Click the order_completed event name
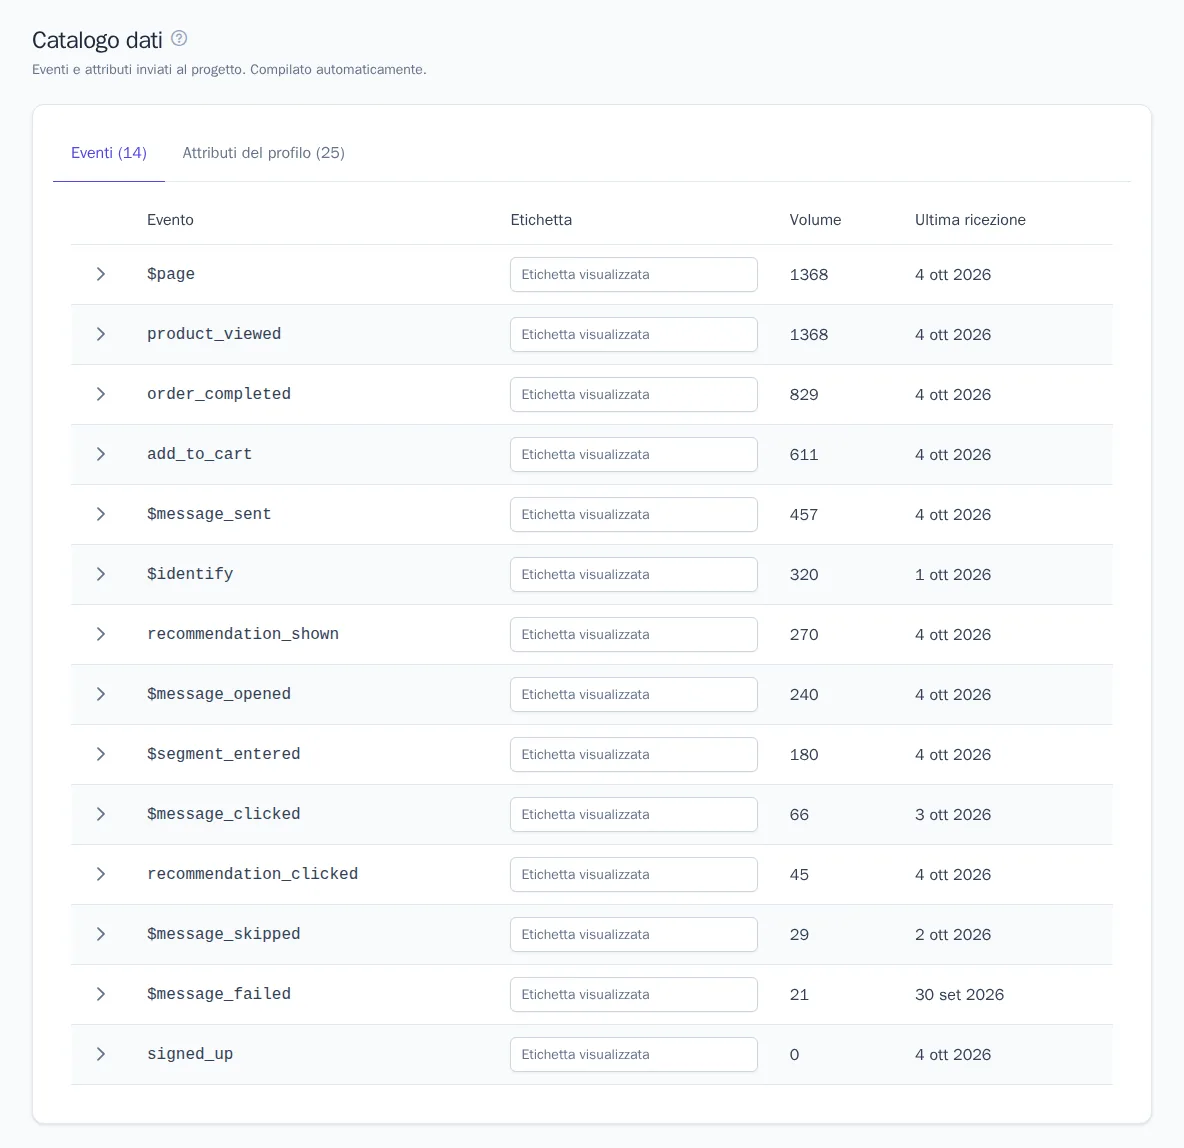1184x1148 pixels. (218, 394)
